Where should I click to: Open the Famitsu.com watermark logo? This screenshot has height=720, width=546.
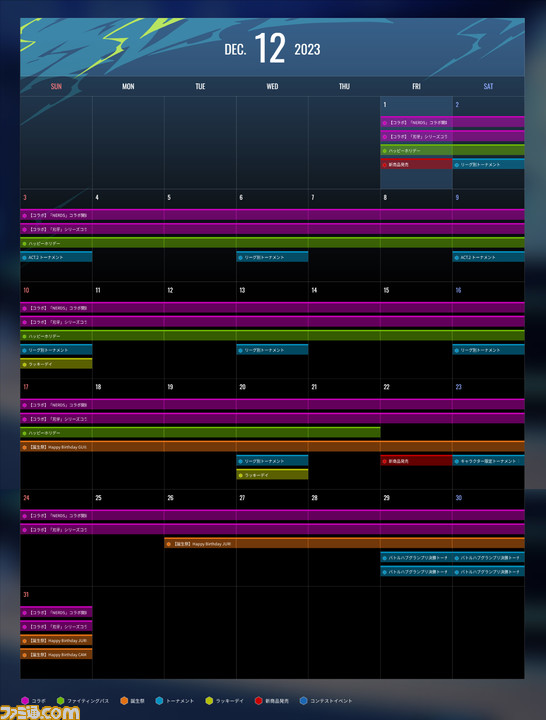pos(40,713)
